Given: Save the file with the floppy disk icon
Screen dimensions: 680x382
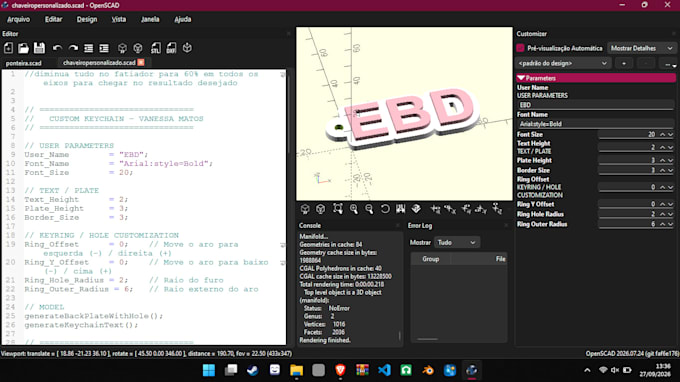Looking at the screenshot, I should coord(39,48).
